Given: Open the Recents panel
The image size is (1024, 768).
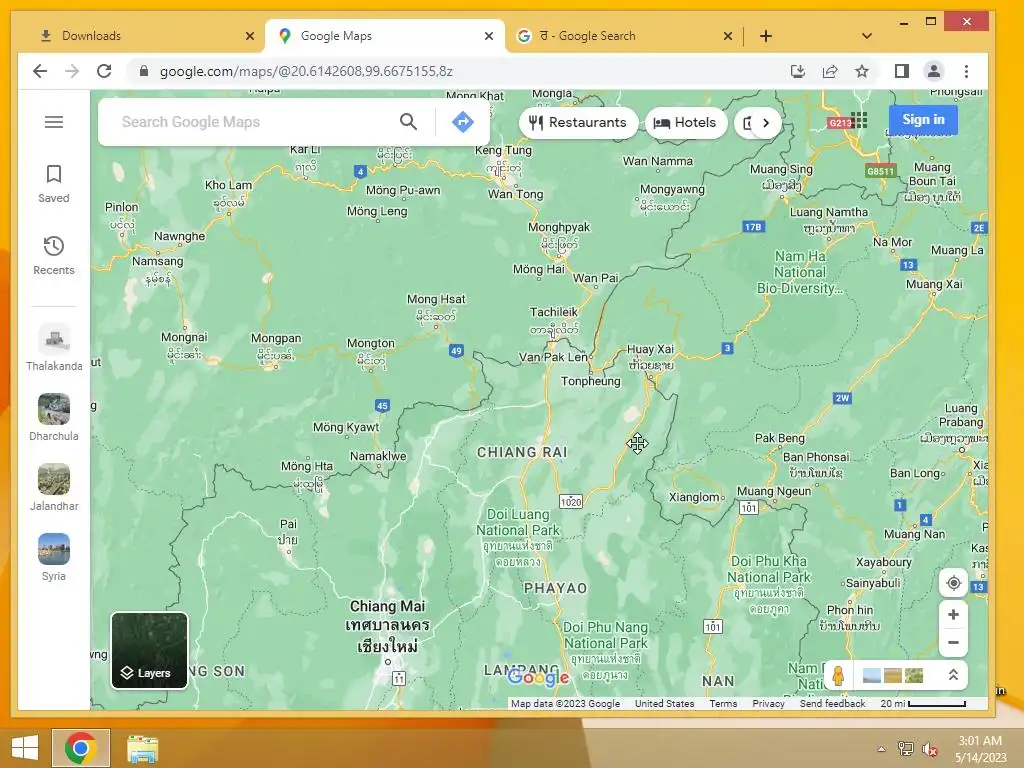Looking at the screenshot, I should 54,255.
